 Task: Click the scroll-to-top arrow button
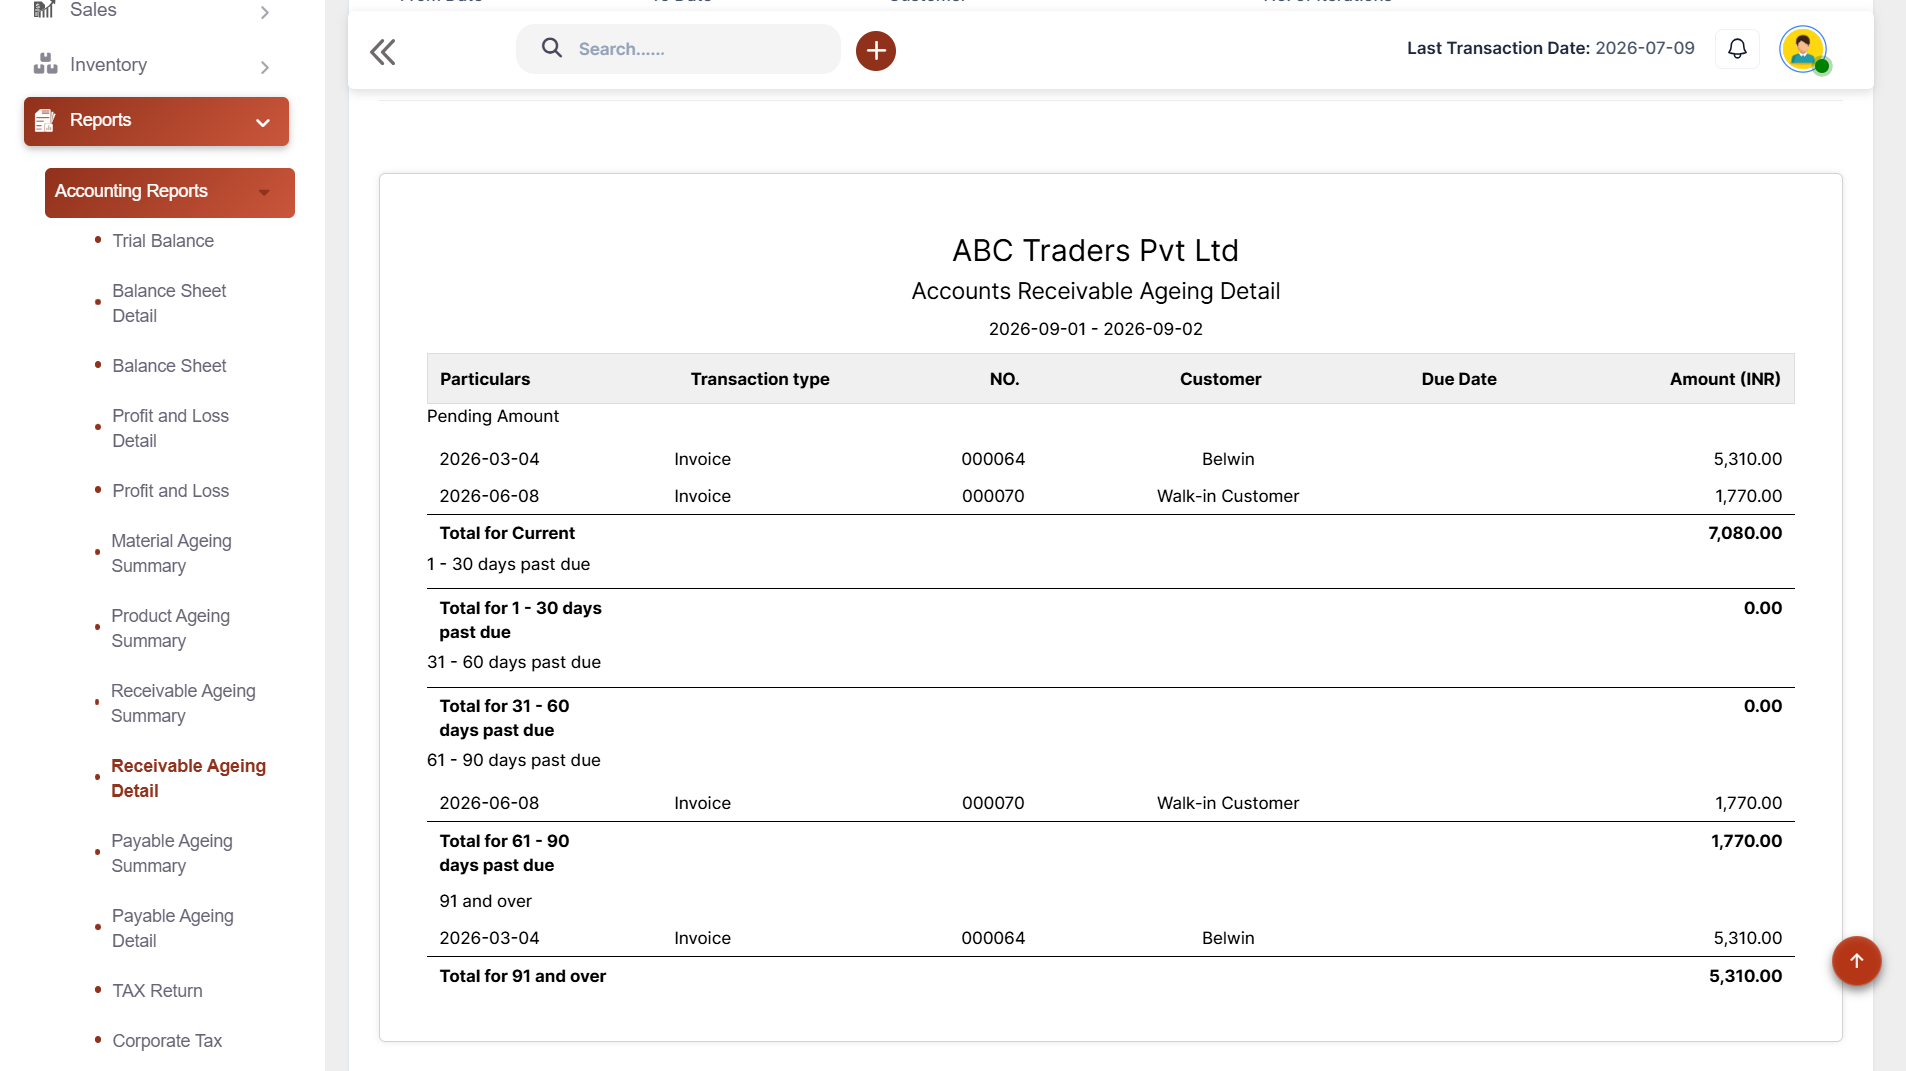tap(1856, 960)
